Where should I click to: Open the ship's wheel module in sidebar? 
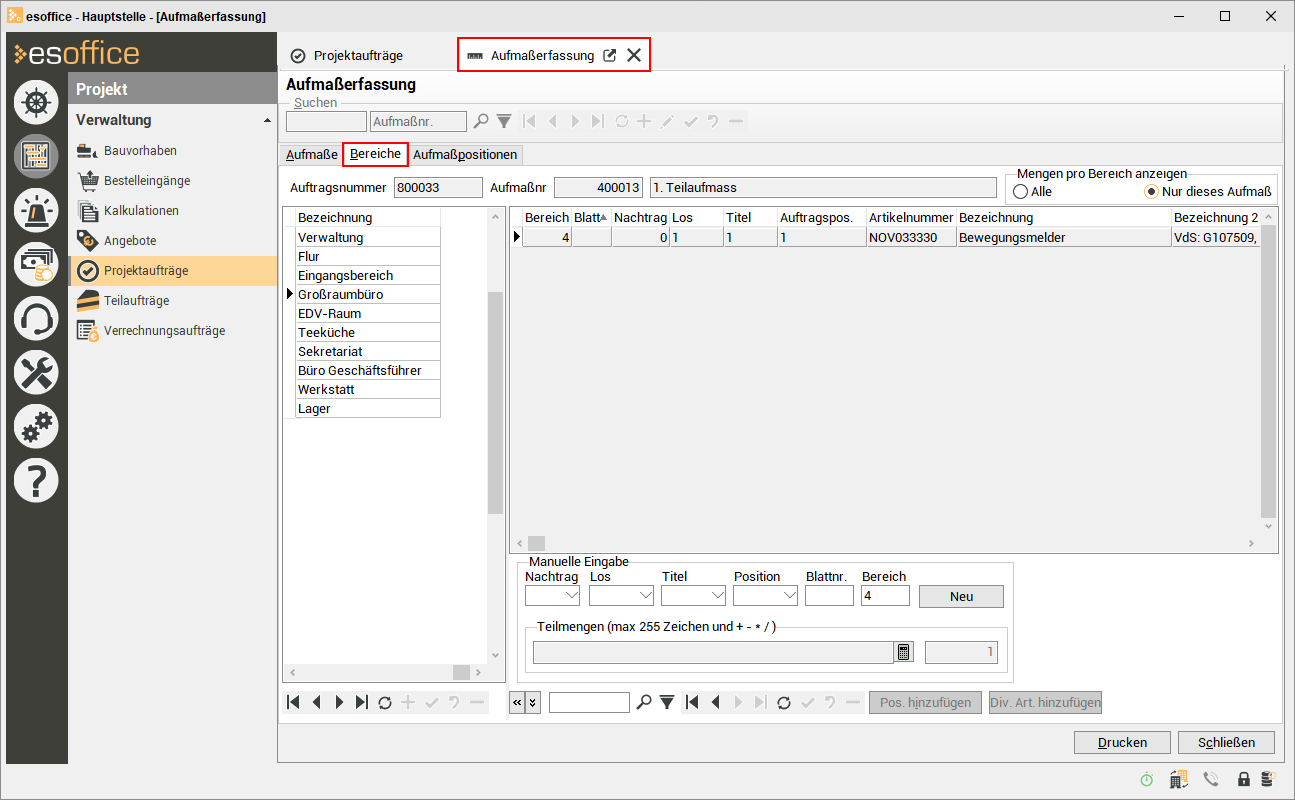(36, 102)
